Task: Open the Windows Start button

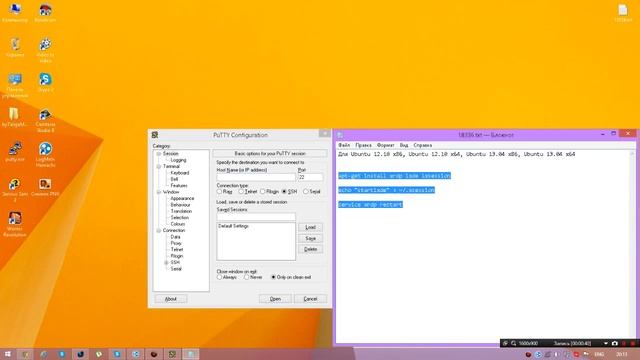Action: click(7, 354)
